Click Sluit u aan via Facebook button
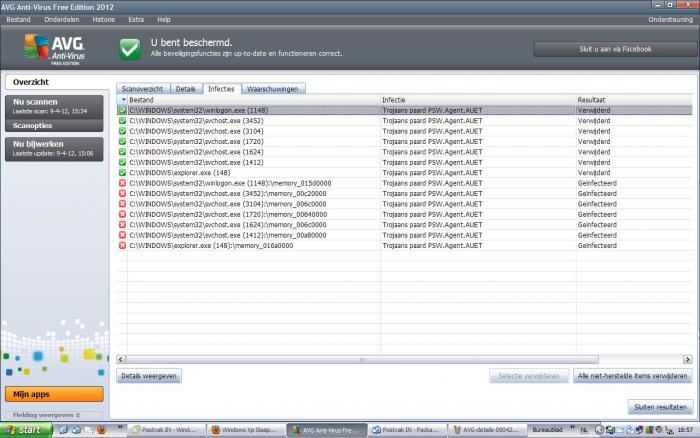Screen dimensions: 700x438 (x=616, y=49)
